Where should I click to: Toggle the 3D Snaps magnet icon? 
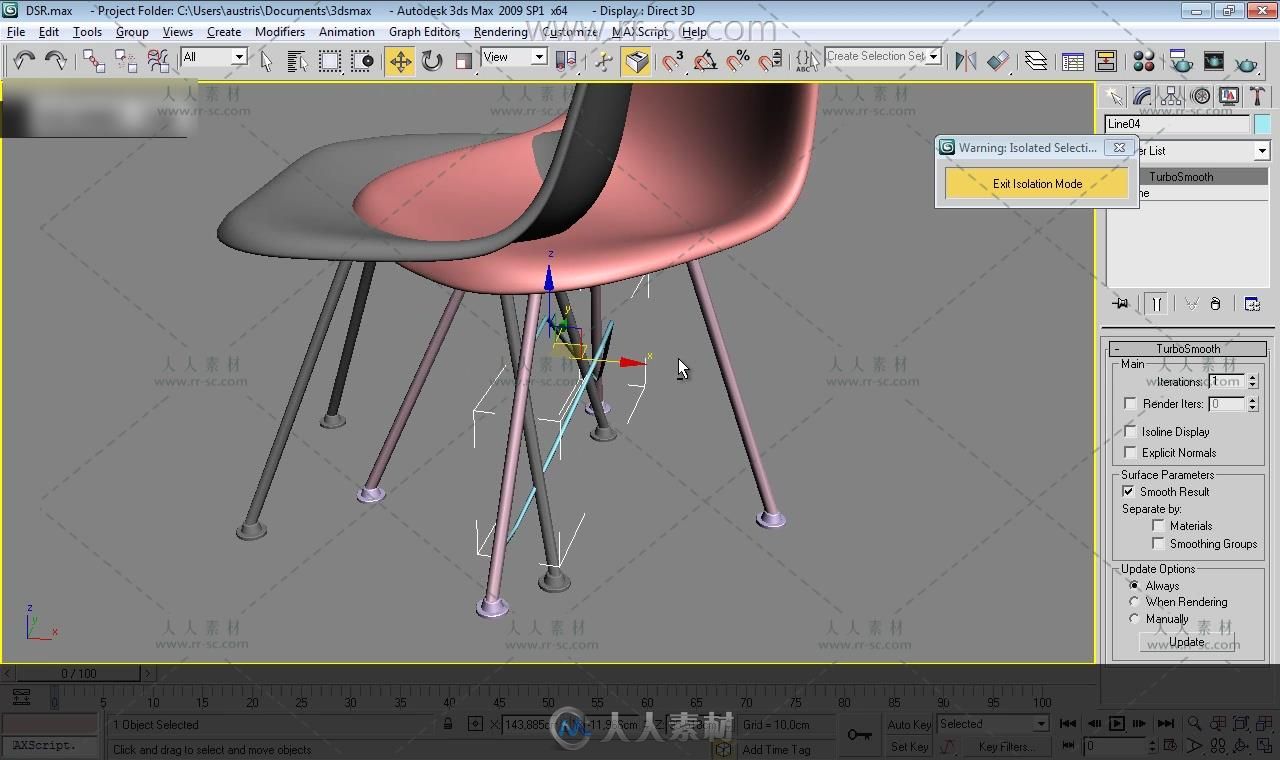[674, 61]
